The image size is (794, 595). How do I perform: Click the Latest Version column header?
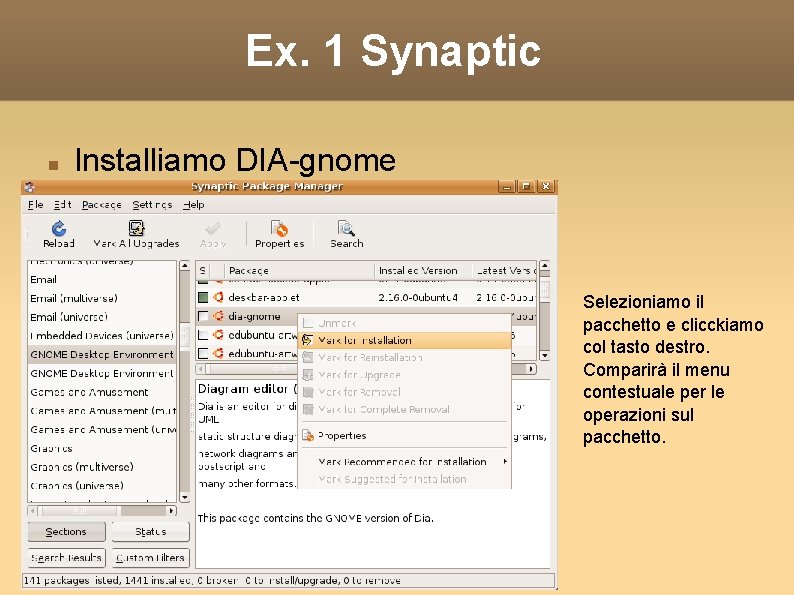(505, 270)
